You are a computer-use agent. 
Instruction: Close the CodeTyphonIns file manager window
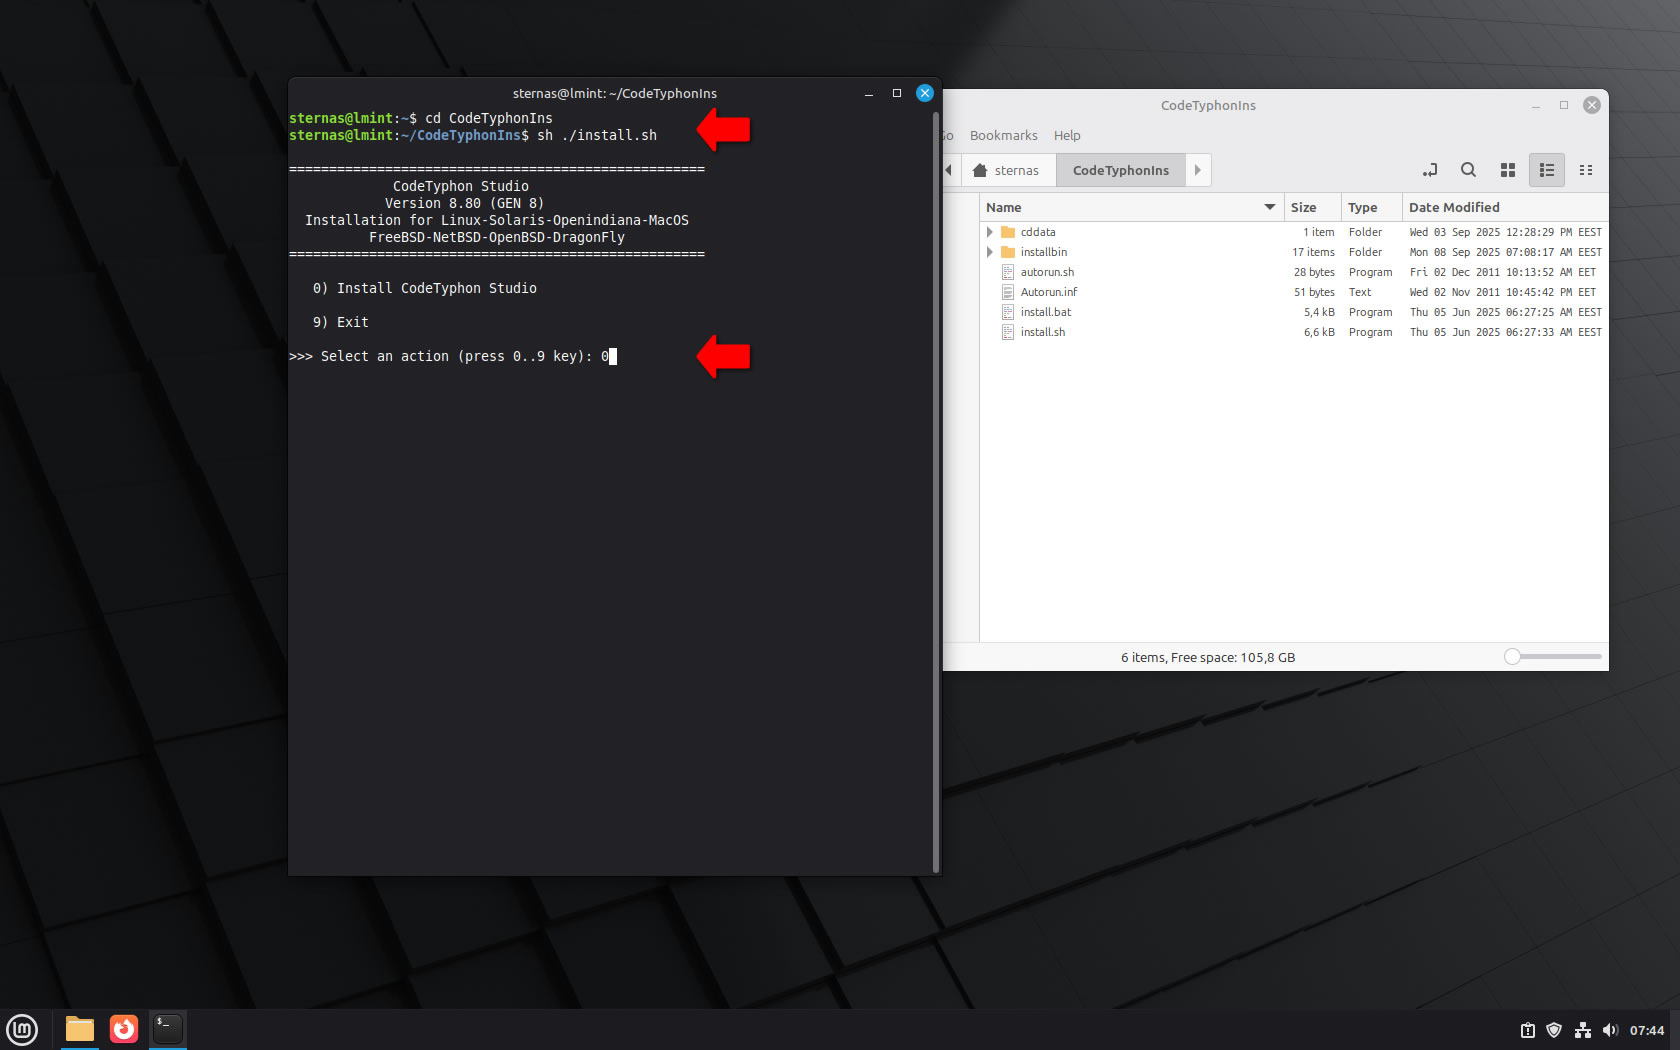(1592, 105)
